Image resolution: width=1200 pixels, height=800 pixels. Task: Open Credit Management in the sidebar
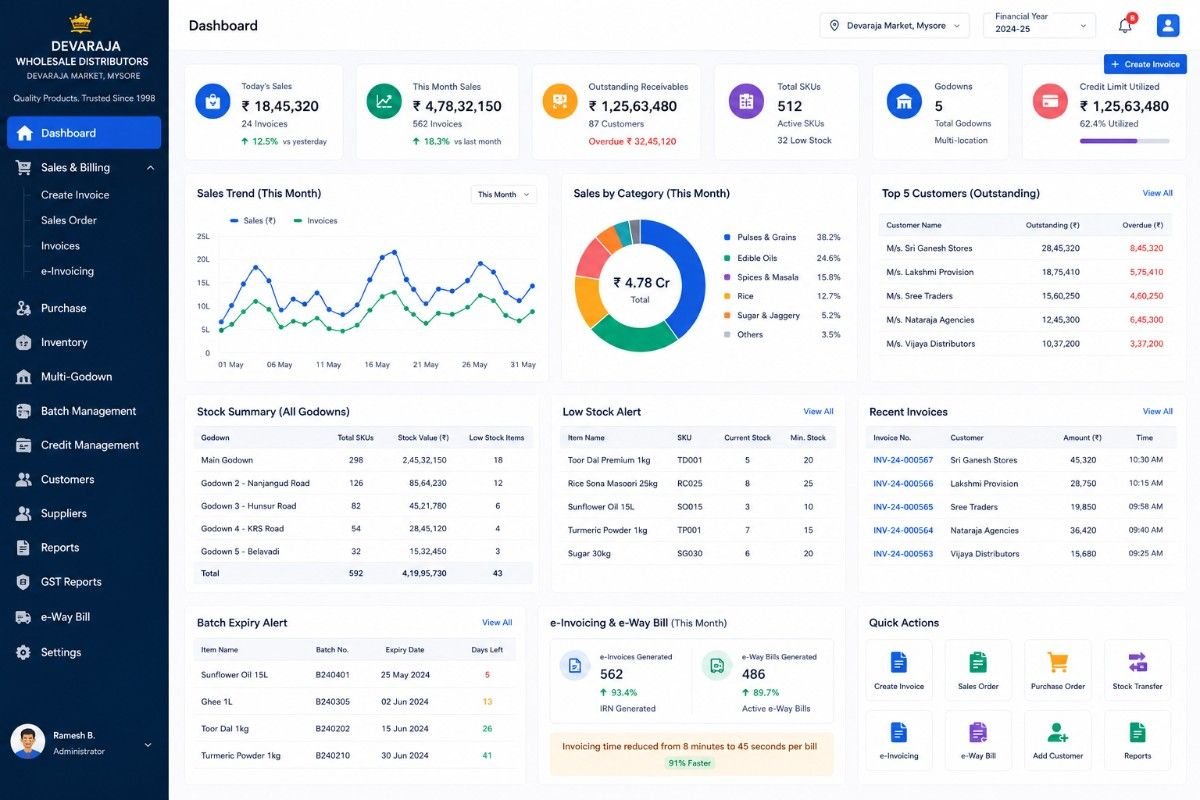(84, 445)
